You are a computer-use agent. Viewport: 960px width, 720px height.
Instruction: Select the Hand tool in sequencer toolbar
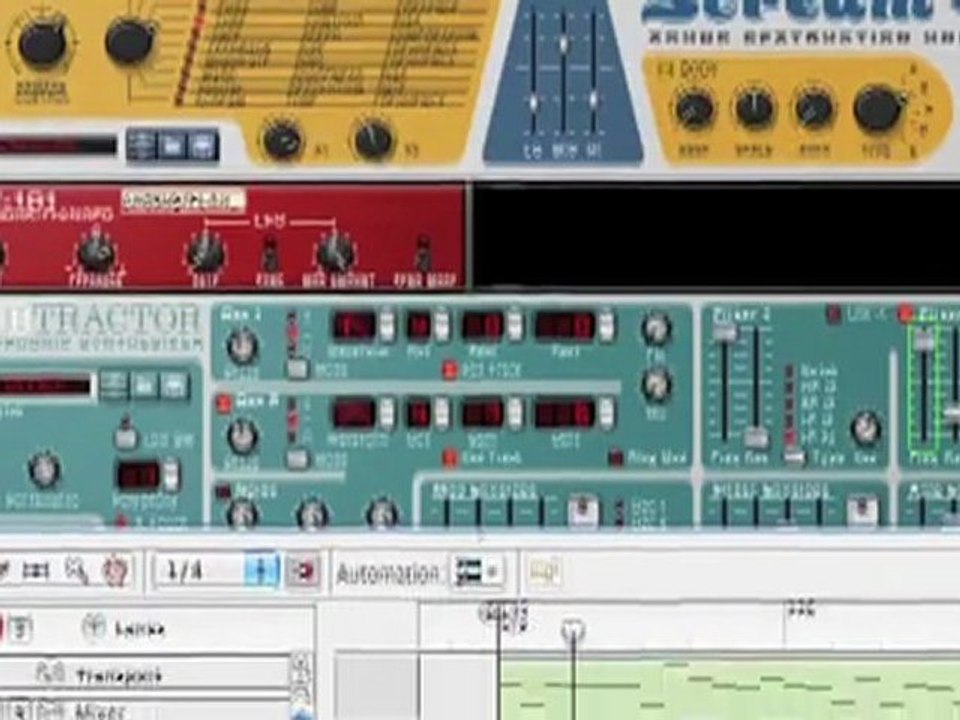115,570
